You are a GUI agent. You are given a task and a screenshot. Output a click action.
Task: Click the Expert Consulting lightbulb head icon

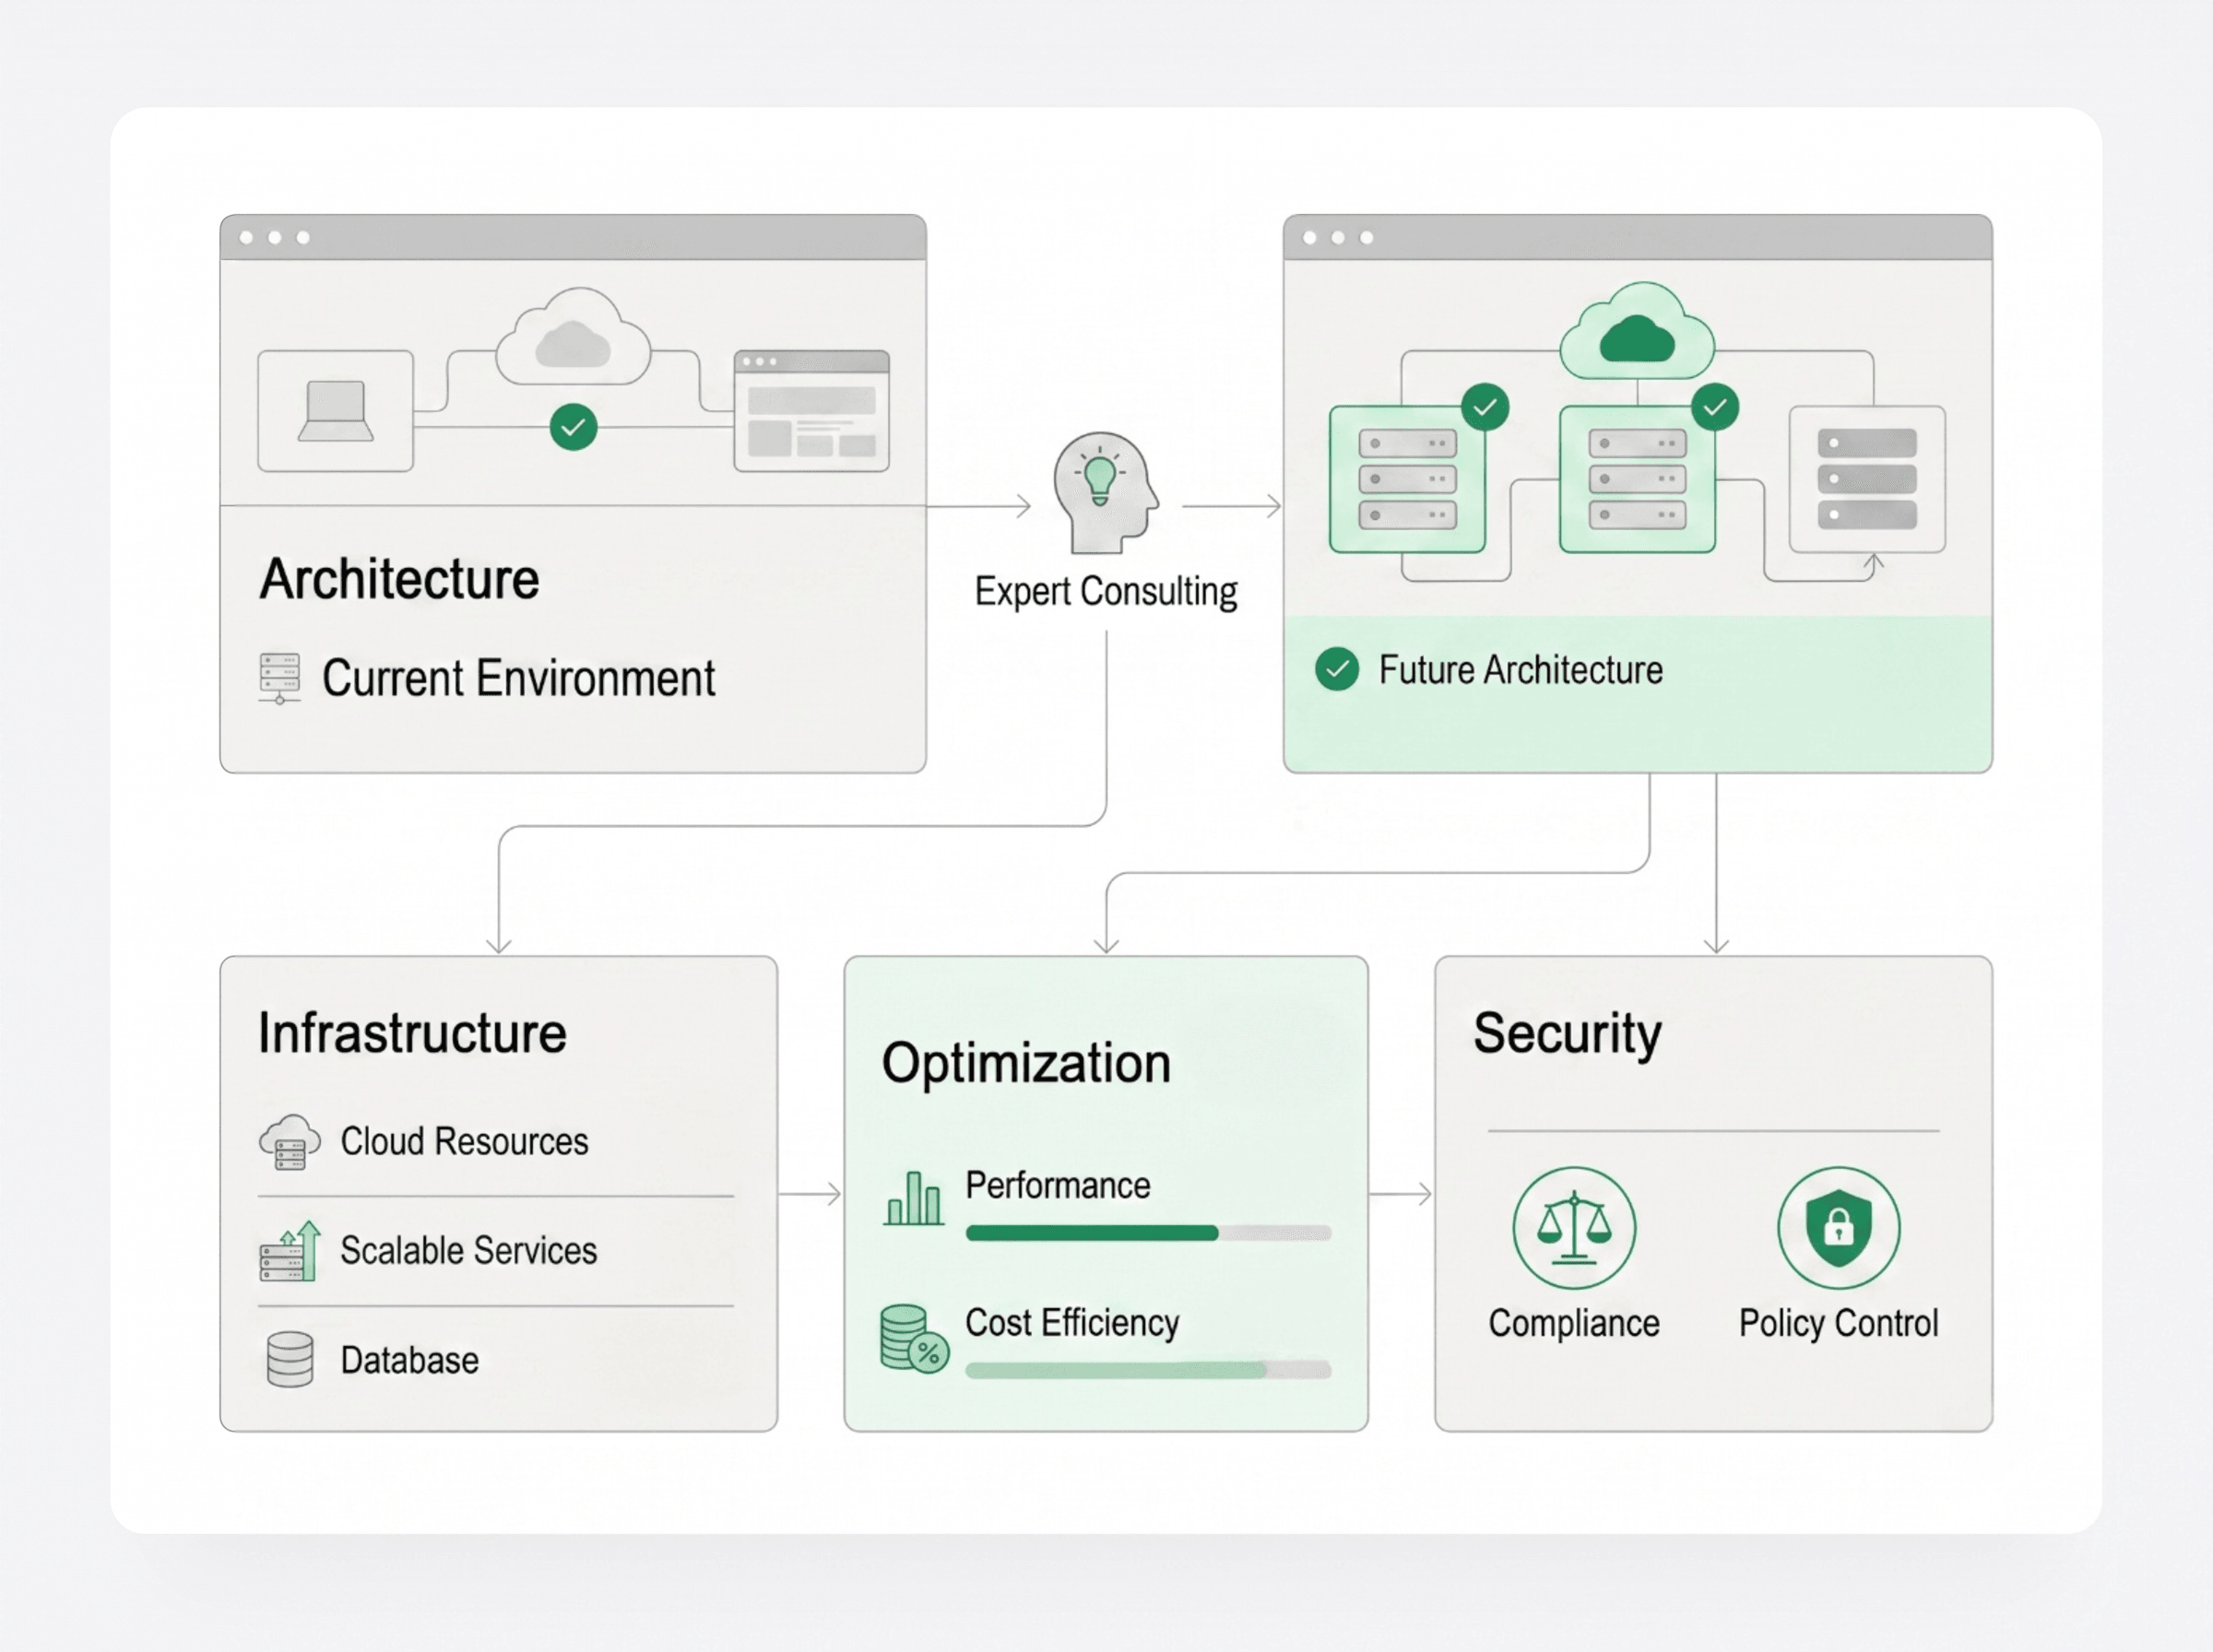coord(1105,492)
